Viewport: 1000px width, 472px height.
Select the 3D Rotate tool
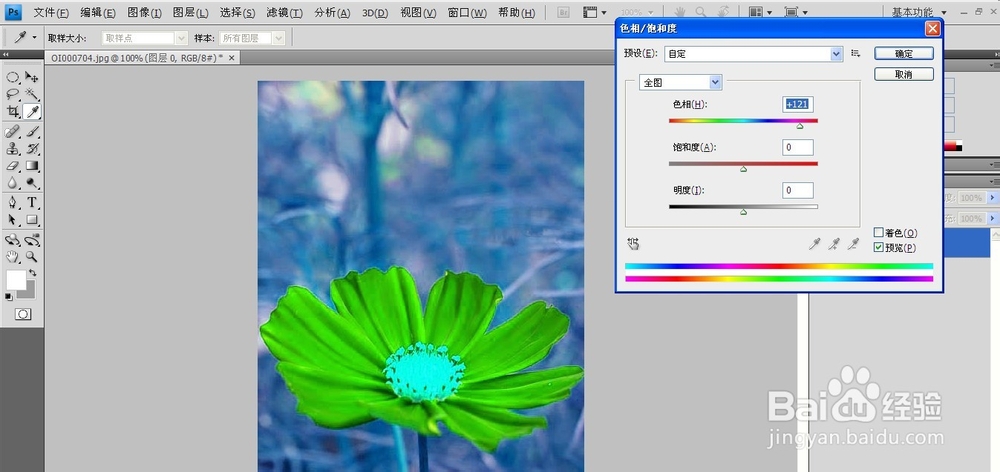[13, 240]
